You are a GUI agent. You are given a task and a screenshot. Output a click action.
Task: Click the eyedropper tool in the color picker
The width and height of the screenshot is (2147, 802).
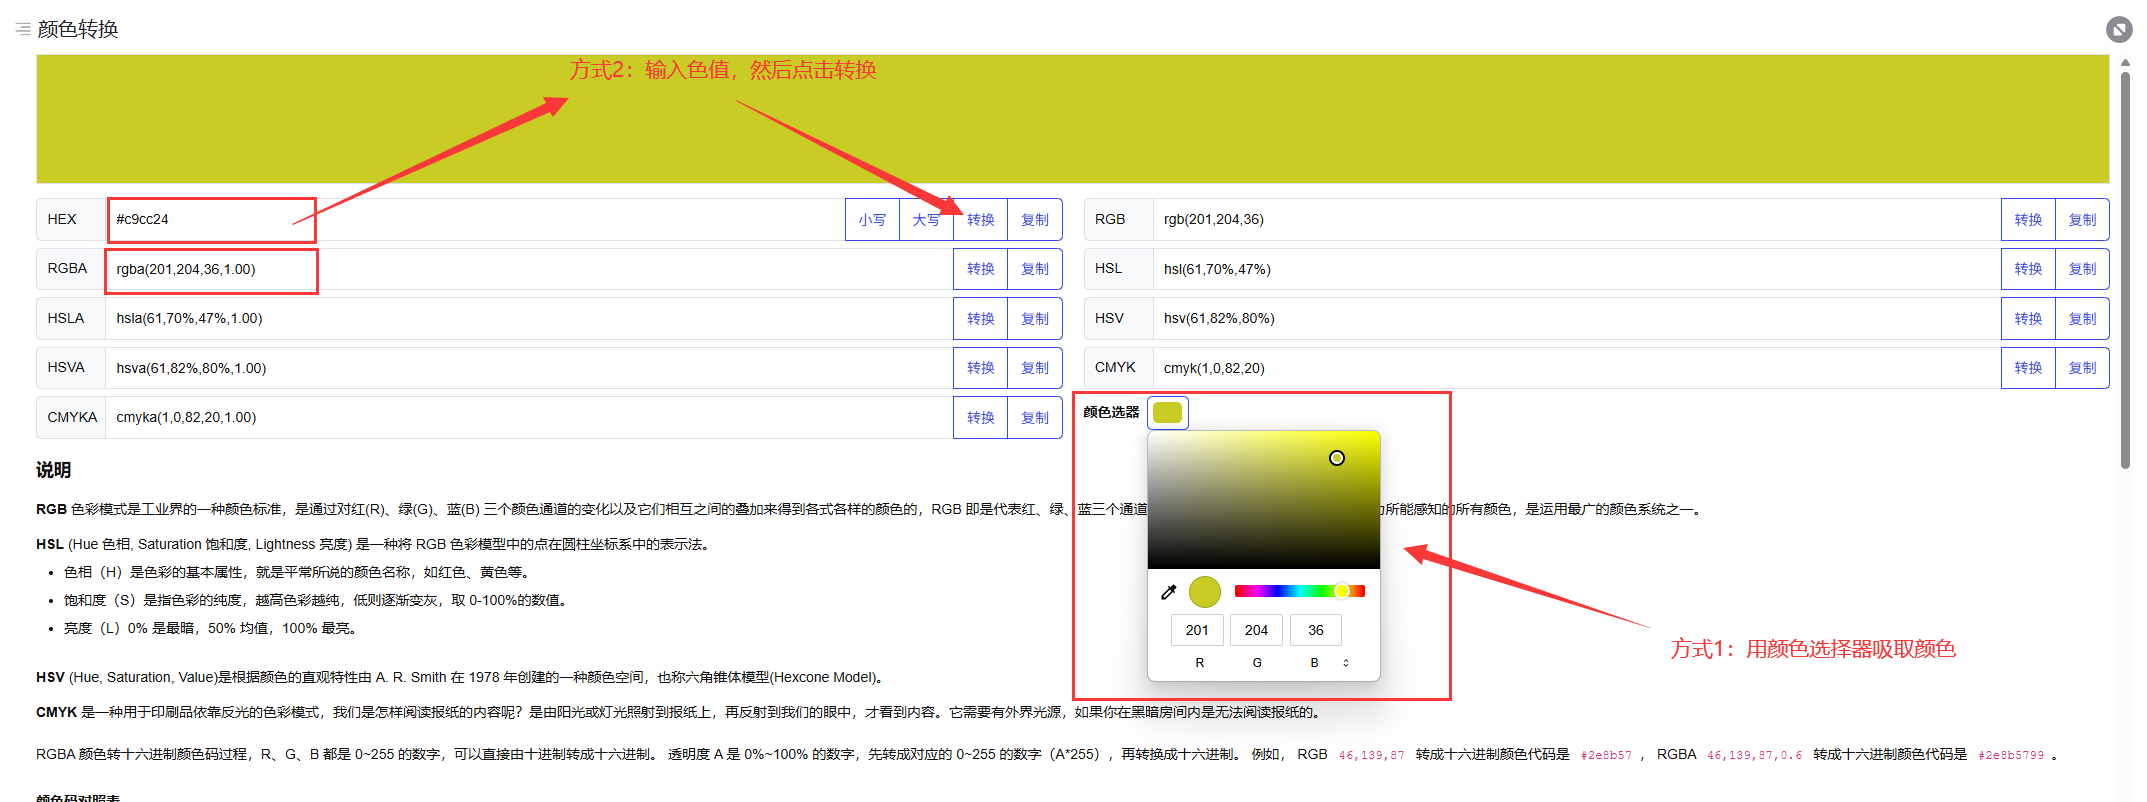[x=1168, y=592]
